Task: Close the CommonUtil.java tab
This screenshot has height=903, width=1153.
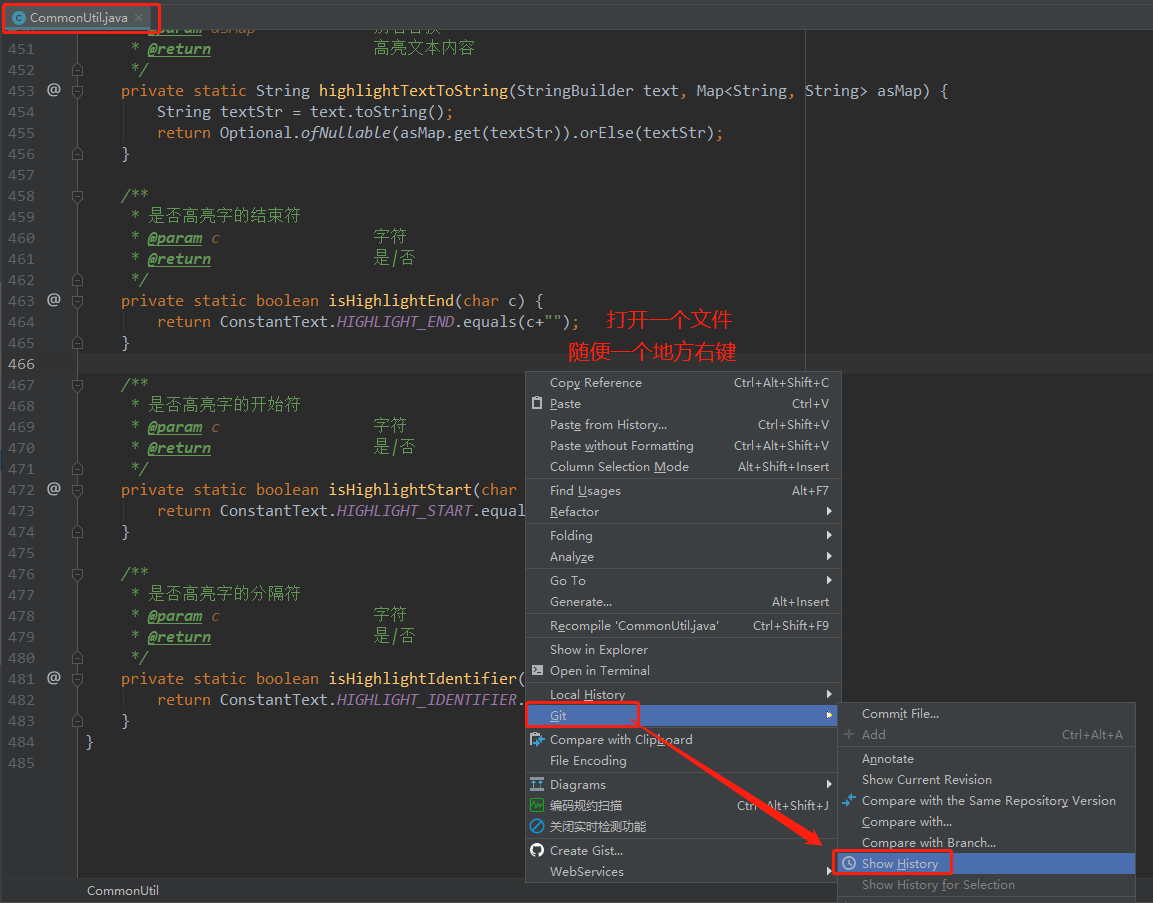Action: pos(139,18)
